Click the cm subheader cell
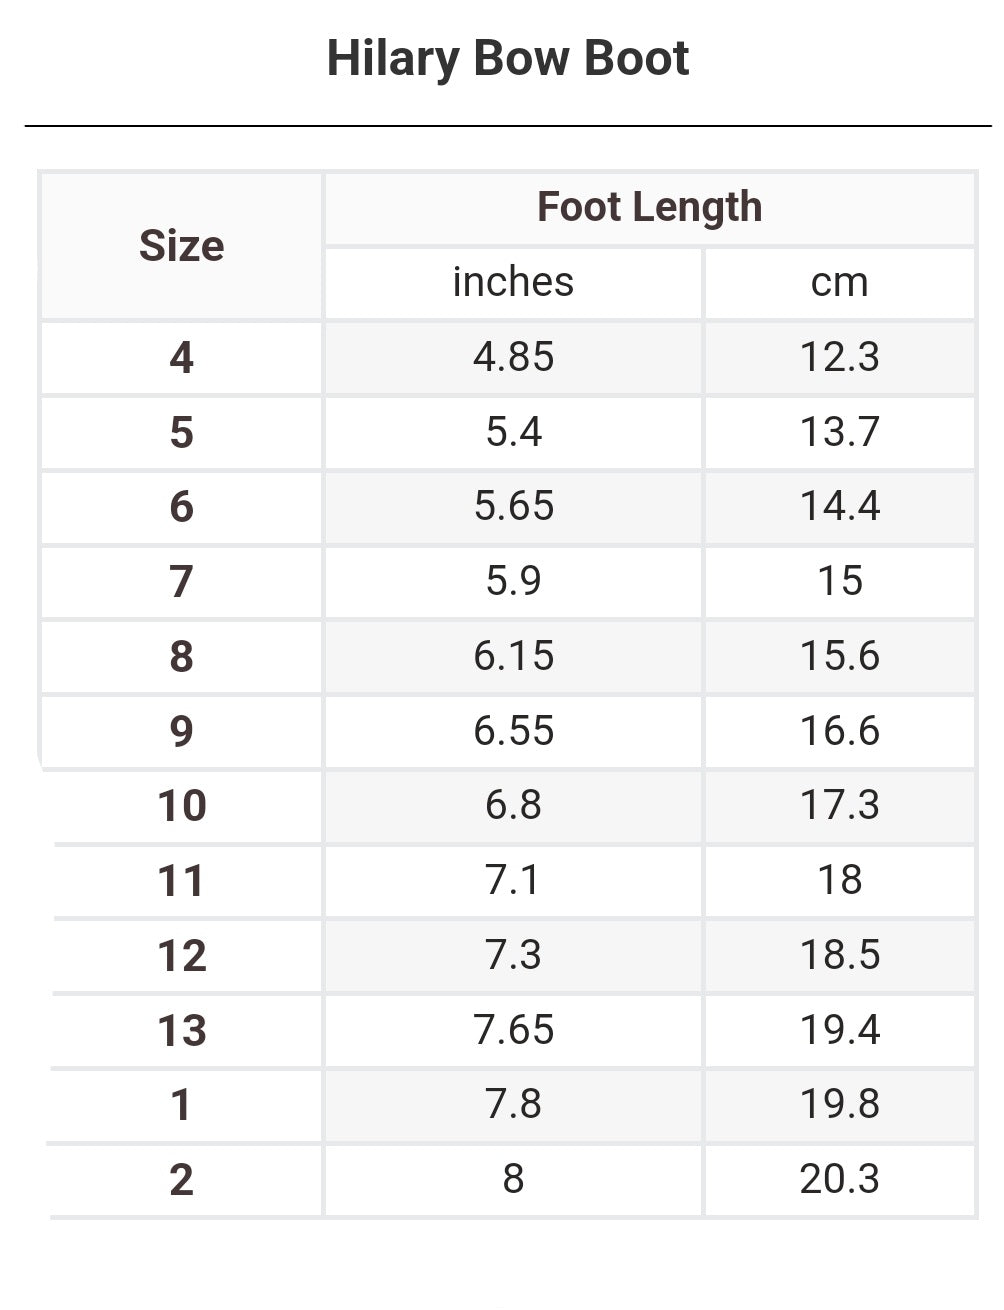The image size is (1004, 1310). (839, 282)
